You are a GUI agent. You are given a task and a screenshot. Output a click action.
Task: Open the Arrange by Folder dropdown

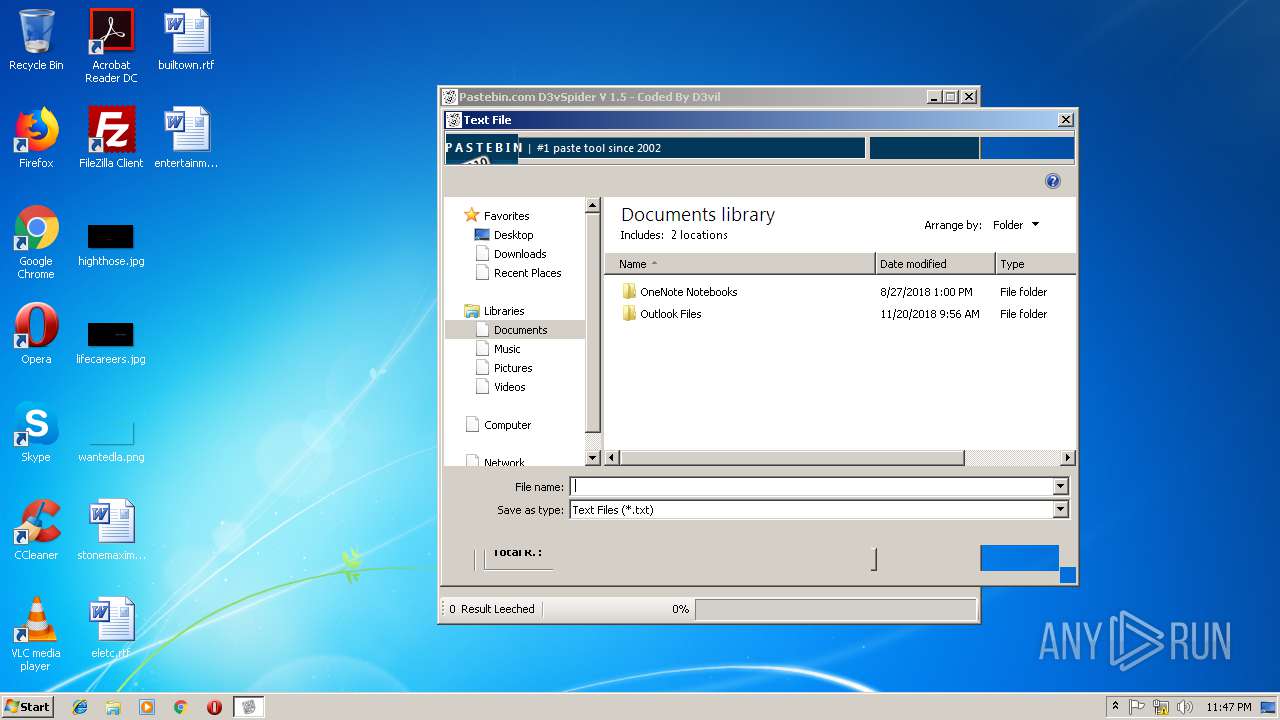(x=1015, y=225)
